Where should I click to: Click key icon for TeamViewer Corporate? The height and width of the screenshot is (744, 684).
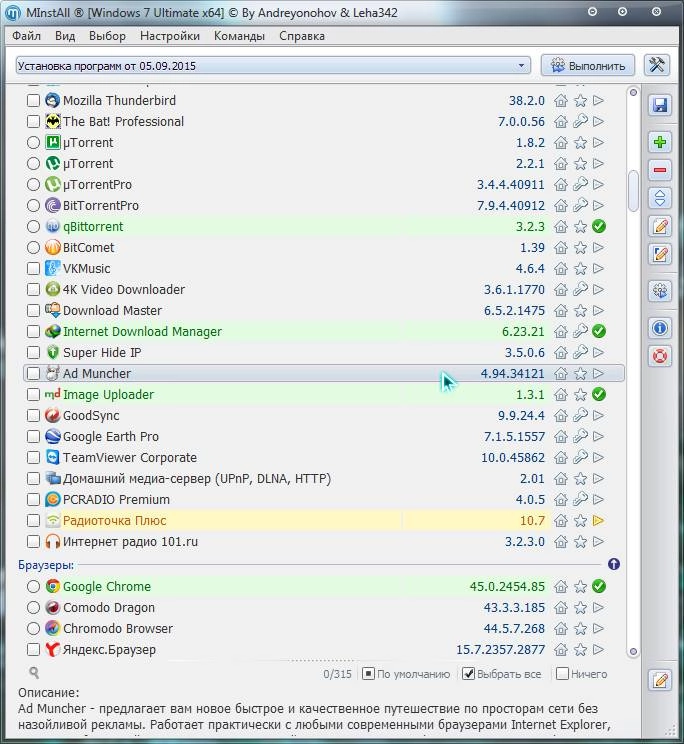coord(580,457)
